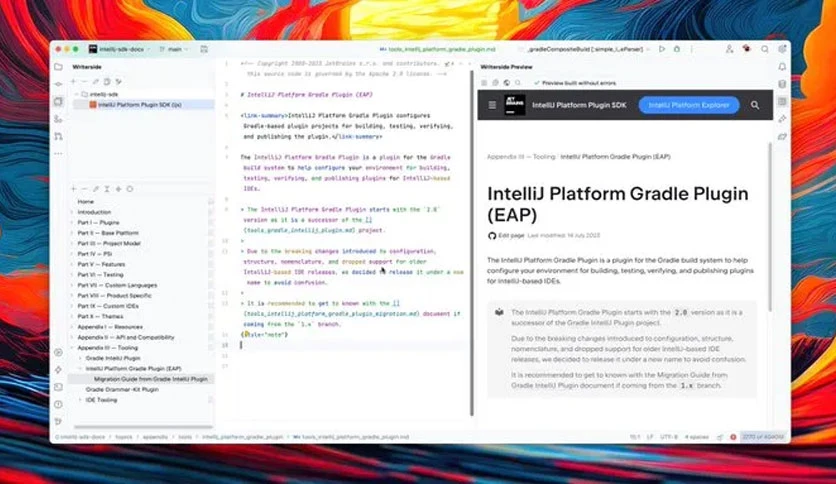The width and height of the screenshot is (836, 484).
Task: Select the Home topic in table of contents
Action: (x=85, y=201)
